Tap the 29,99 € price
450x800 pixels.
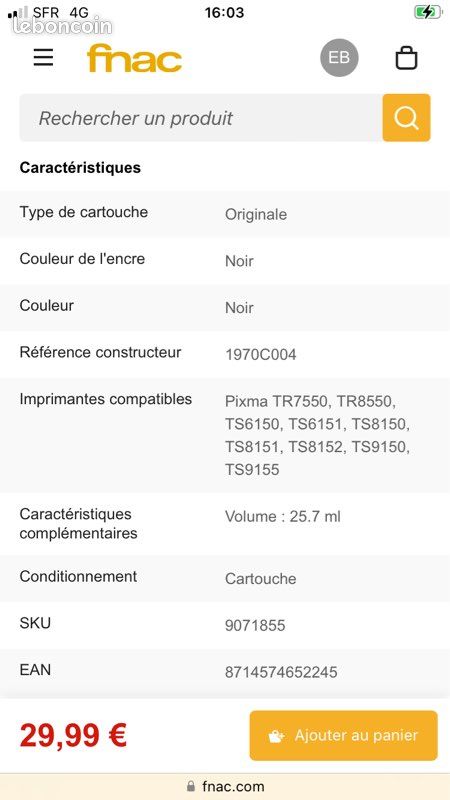click(x=73, y=735)
